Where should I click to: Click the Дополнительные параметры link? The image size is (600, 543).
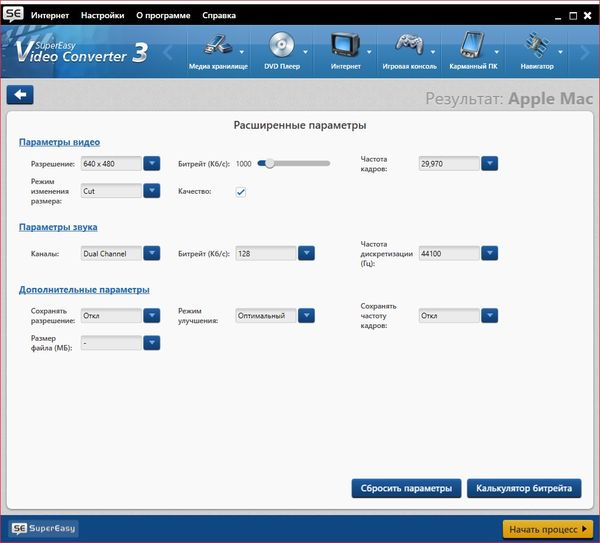click(84, 290)
